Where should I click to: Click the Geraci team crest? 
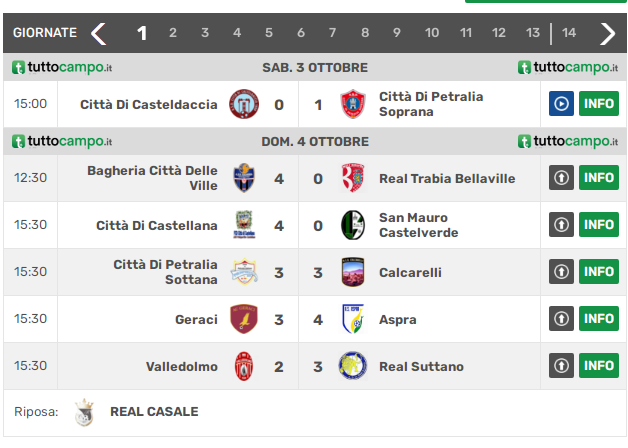point(244,319)
